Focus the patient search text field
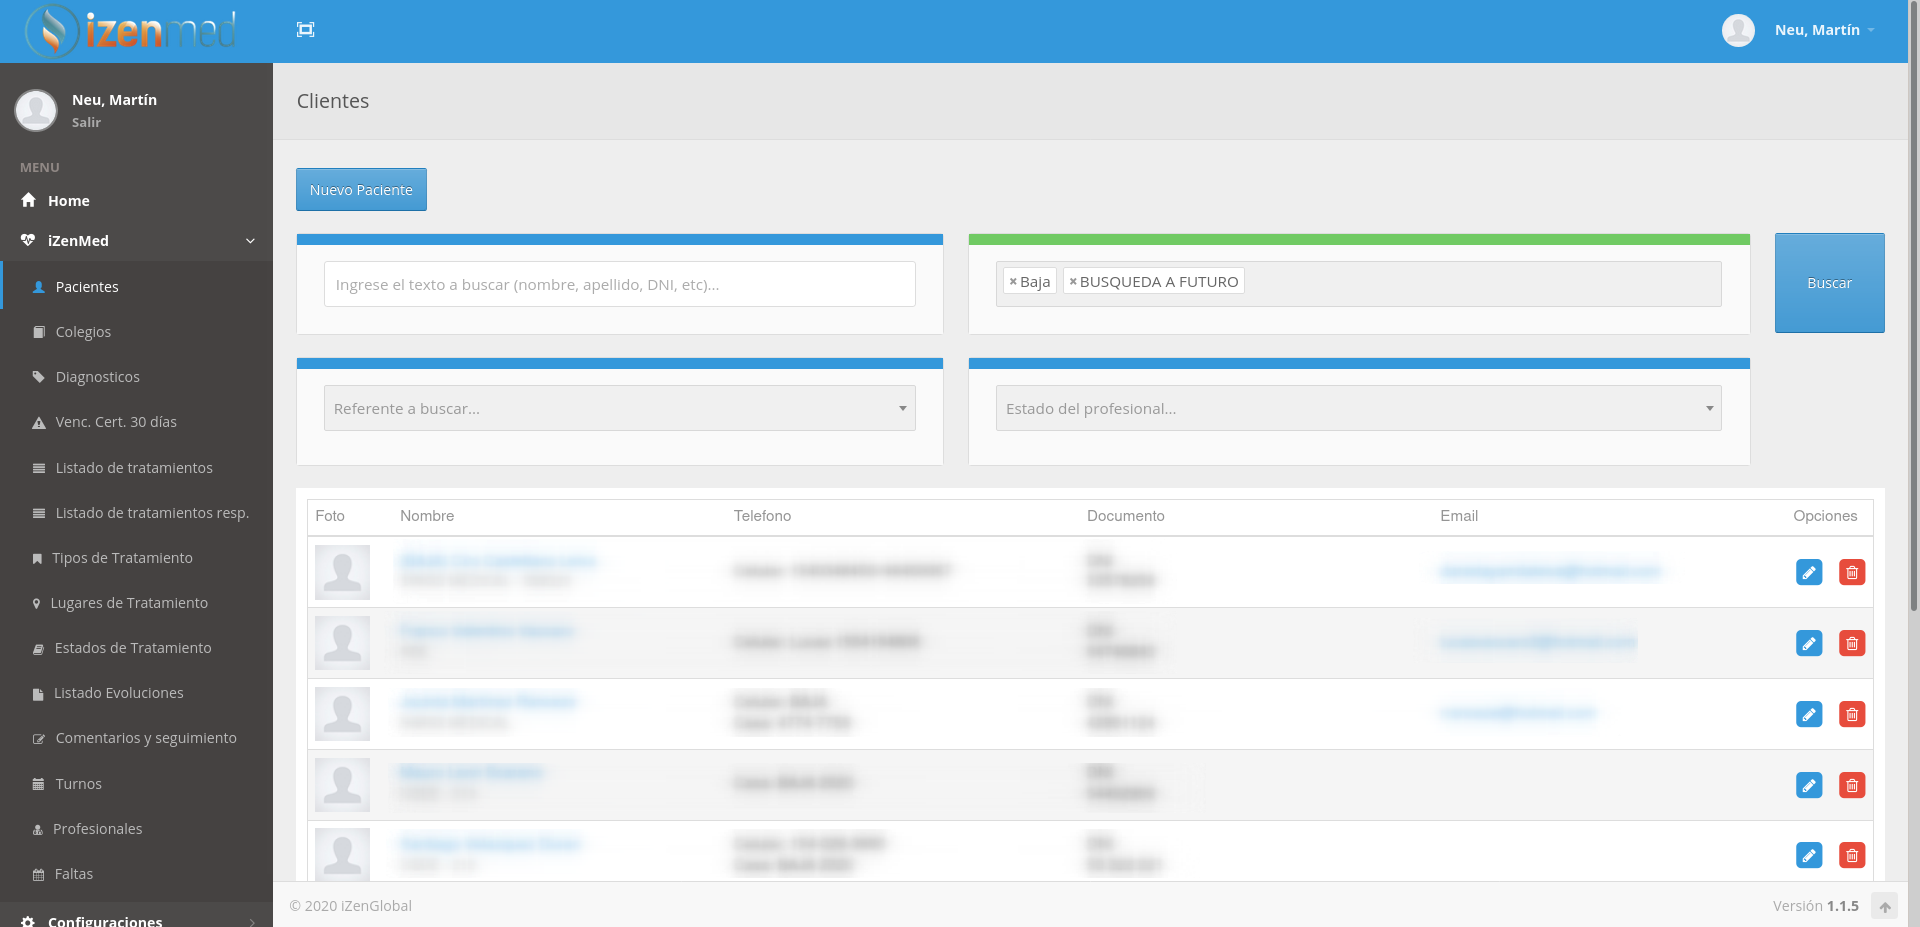 pos(619,284)
